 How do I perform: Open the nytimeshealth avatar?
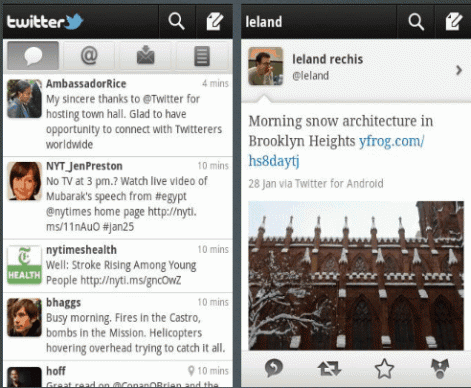coord(24,265)
